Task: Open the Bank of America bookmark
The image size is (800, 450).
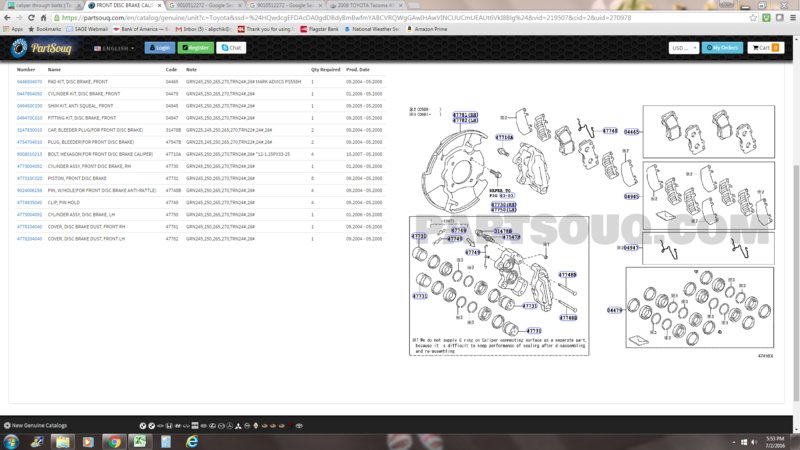Action: pyautogui.click(x=141, y=29)
